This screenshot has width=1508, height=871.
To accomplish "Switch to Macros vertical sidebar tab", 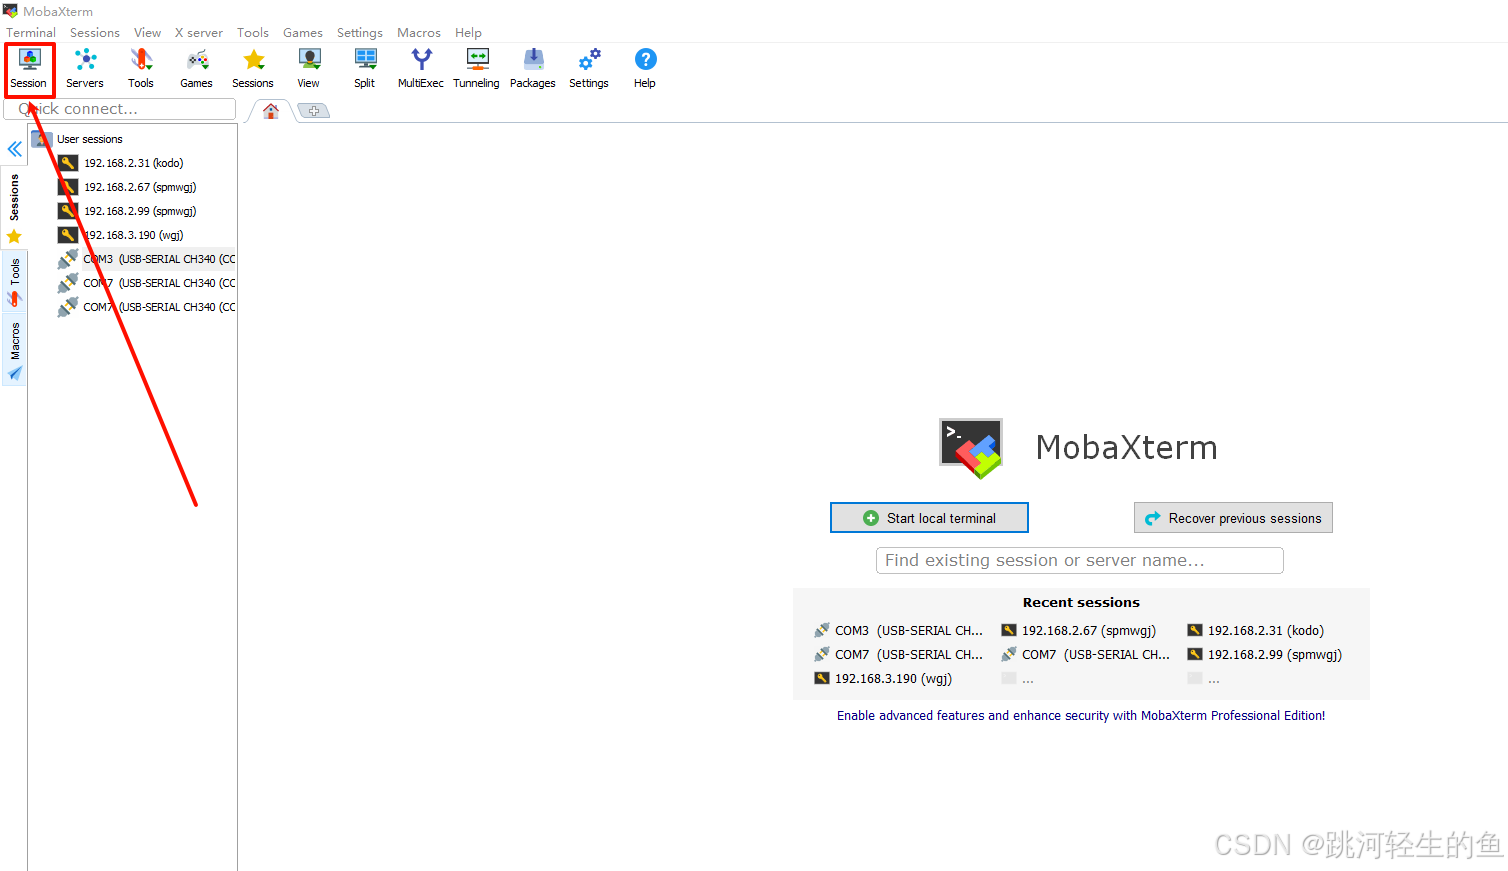I will tap(14, 351).
